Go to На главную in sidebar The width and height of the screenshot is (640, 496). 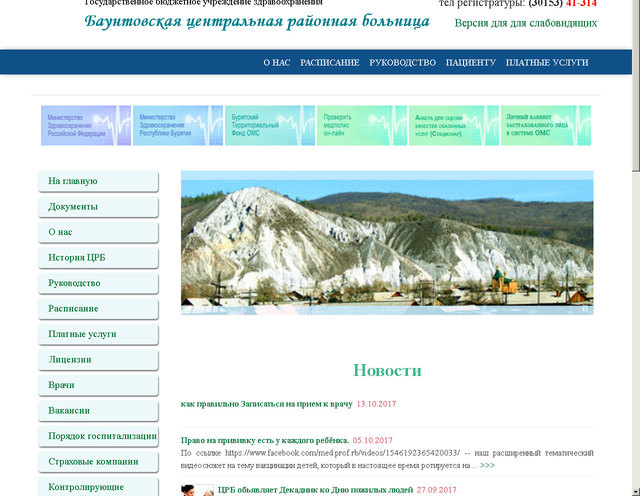pyautogui.click(x=98, y=181)
